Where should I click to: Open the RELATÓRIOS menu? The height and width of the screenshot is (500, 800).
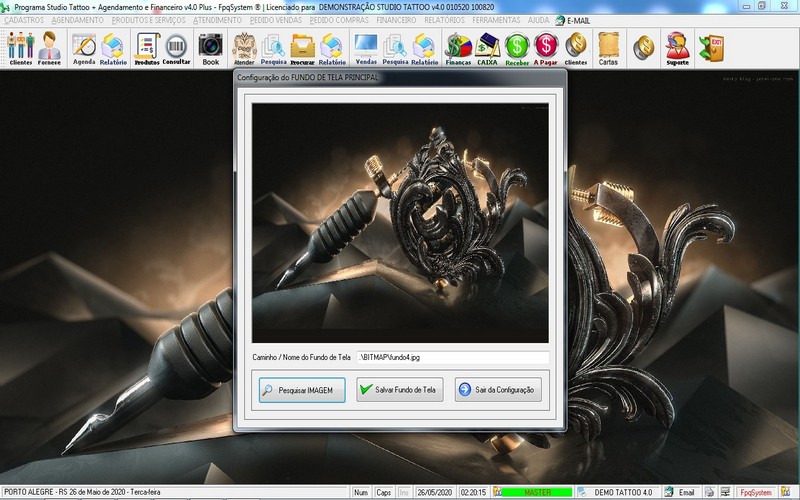(444, 20)
